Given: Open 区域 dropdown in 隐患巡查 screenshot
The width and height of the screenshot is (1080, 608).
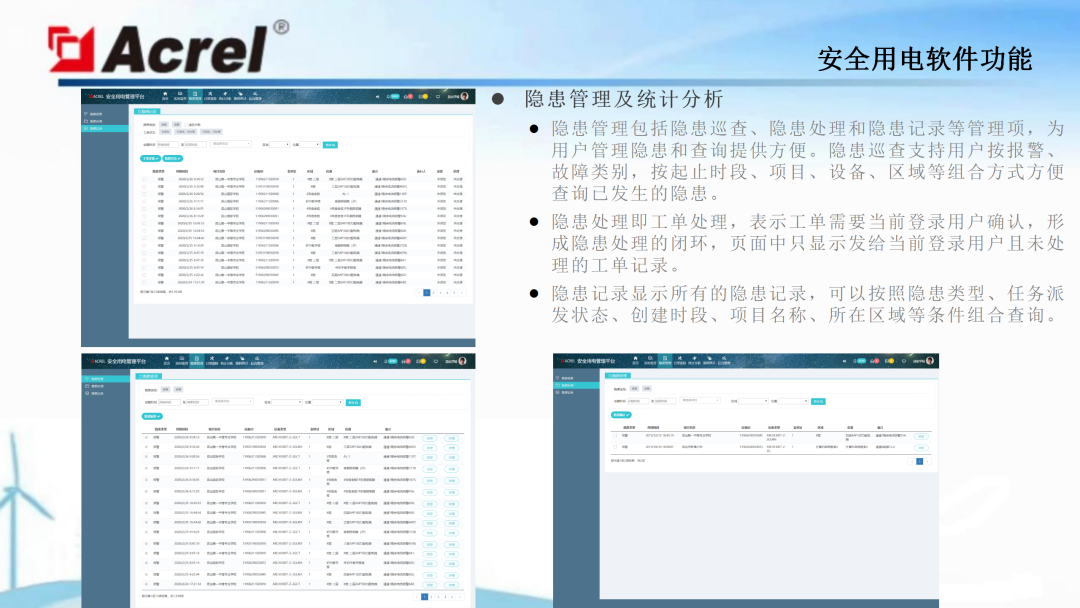Looking at the screenshot, I should point(287,402).
